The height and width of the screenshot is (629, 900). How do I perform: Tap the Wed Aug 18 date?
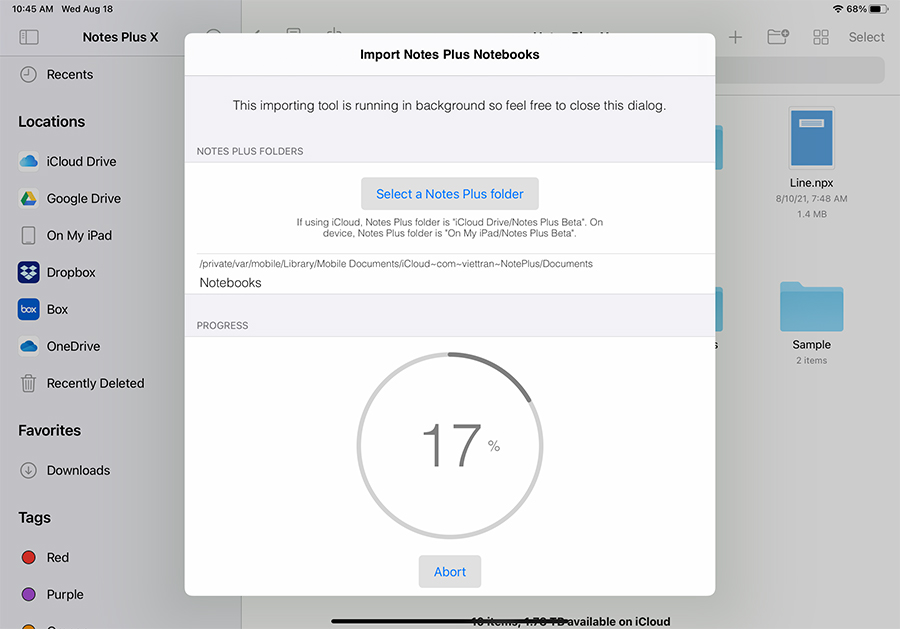(87, 9)
